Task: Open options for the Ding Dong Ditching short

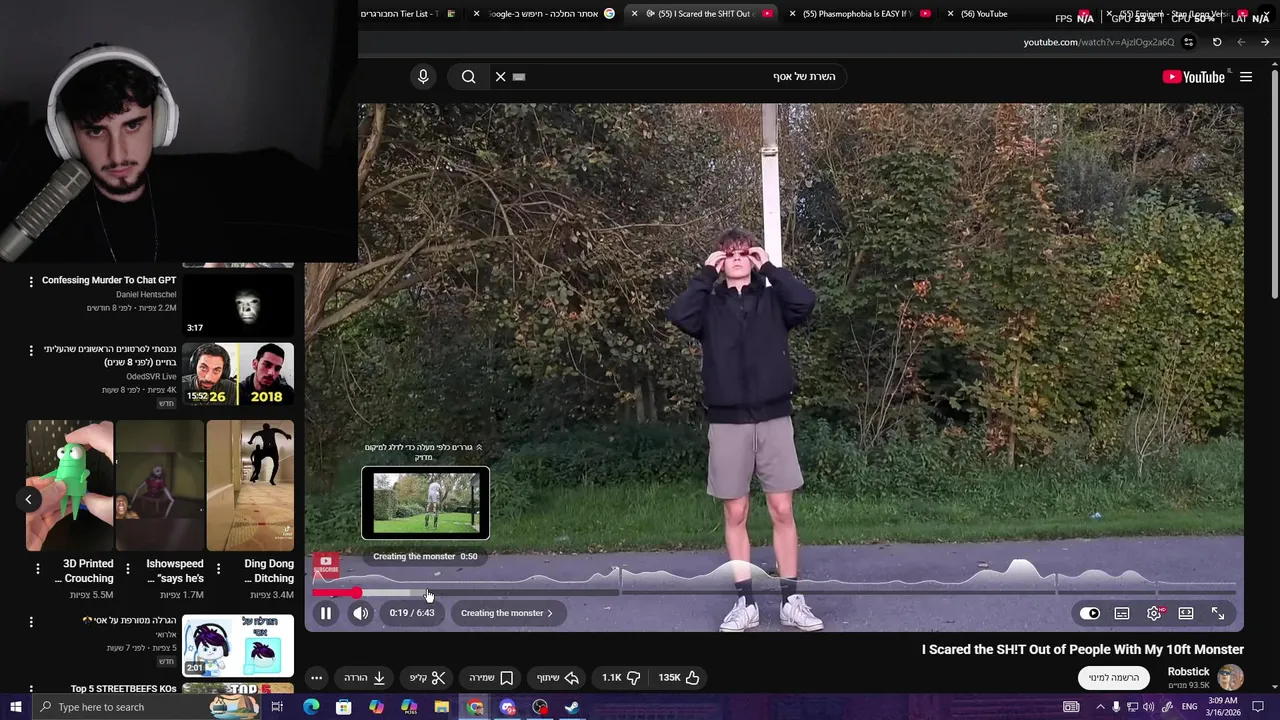Action: pyautogui.click(x=218, y=569)
